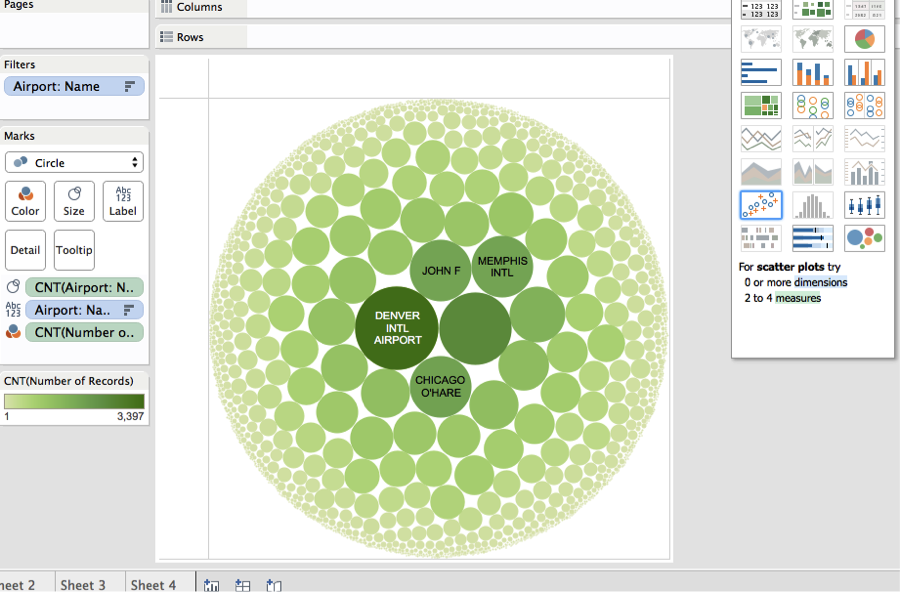The width and height of the screenshot is (900, 592).
Task: Choose the Gantt chart type
Action: click(x=761, y=238)
